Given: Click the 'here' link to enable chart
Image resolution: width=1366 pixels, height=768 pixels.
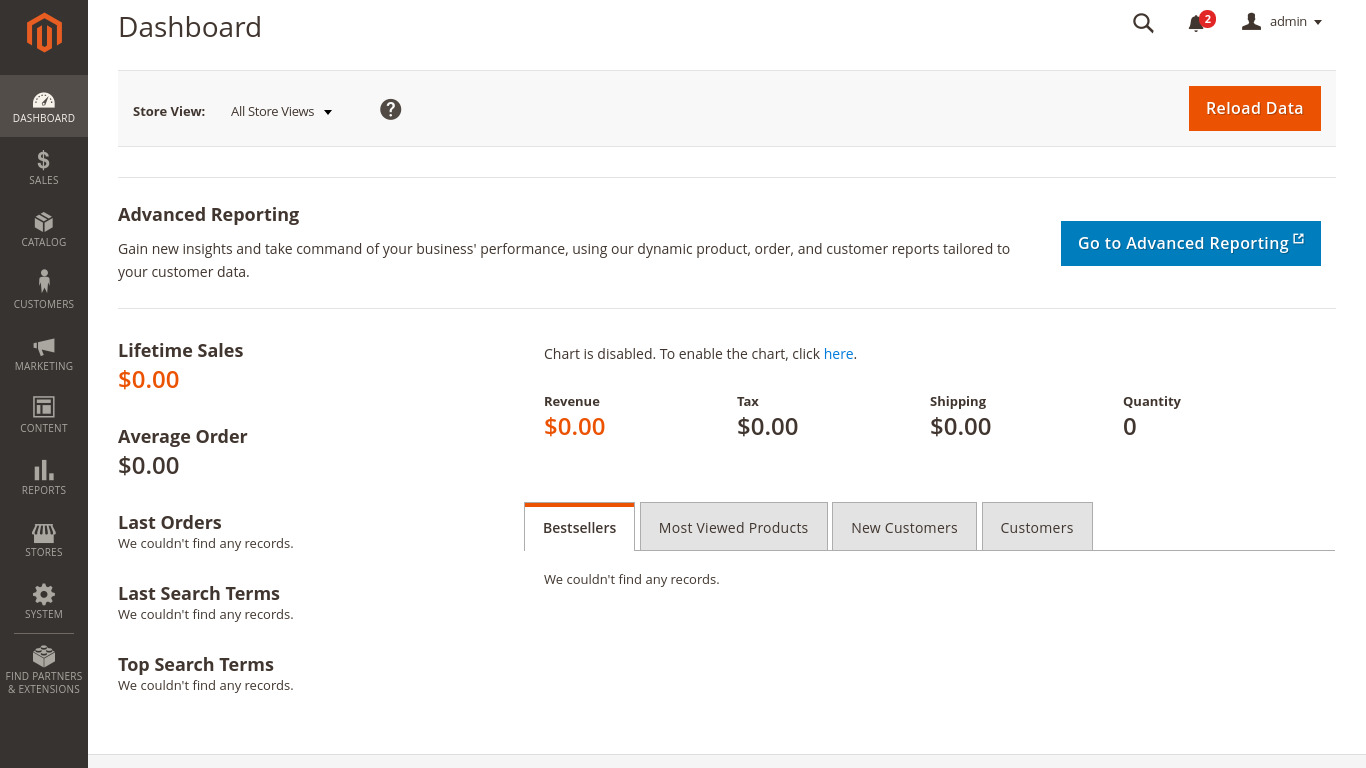Looking at the screenshot, I should pos(838,354).
